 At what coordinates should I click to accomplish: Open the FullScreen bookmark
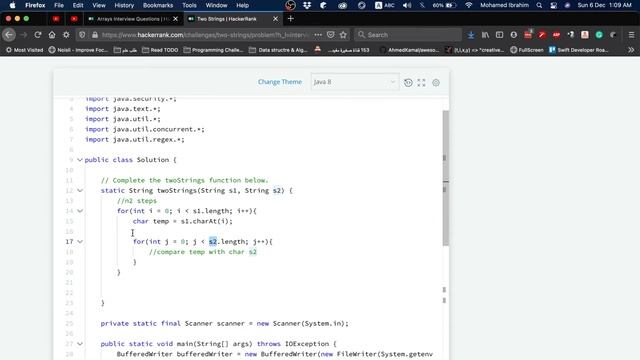point(527,50)
